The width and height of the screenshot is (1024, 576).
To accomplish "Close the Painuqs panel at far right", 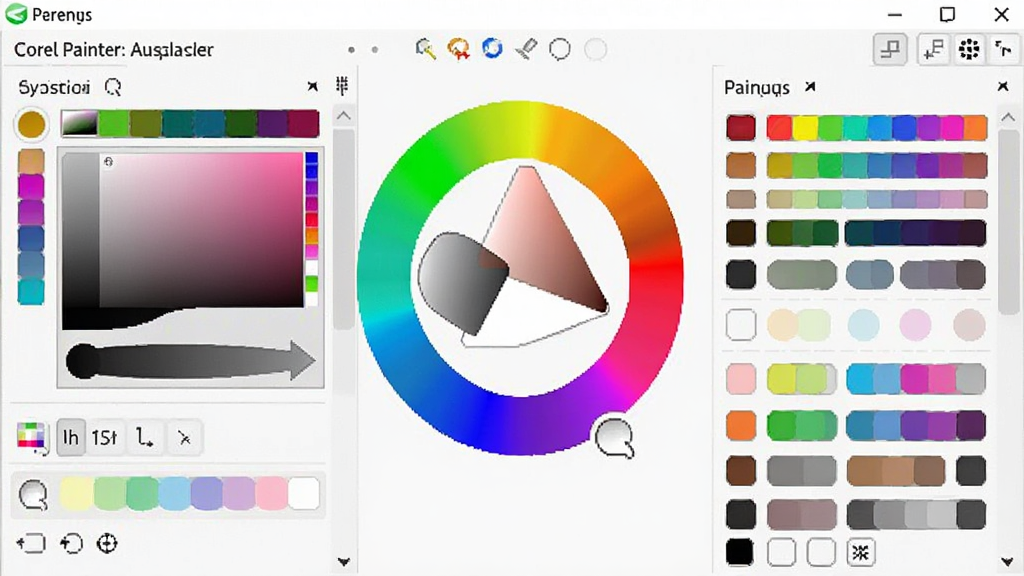I will (1003, 86).
